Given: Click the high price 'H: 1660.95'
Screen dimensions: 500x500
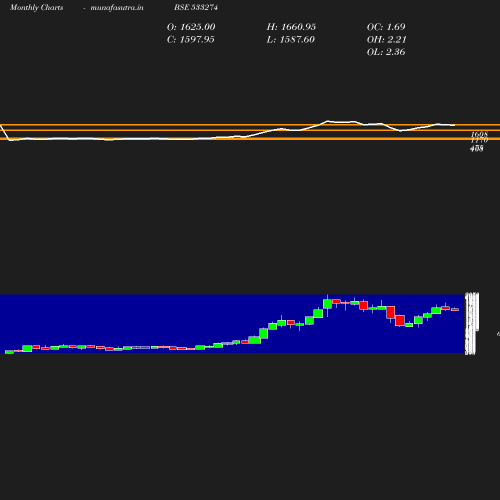Looking at the screenshot, I should click(x=291, y=27).
